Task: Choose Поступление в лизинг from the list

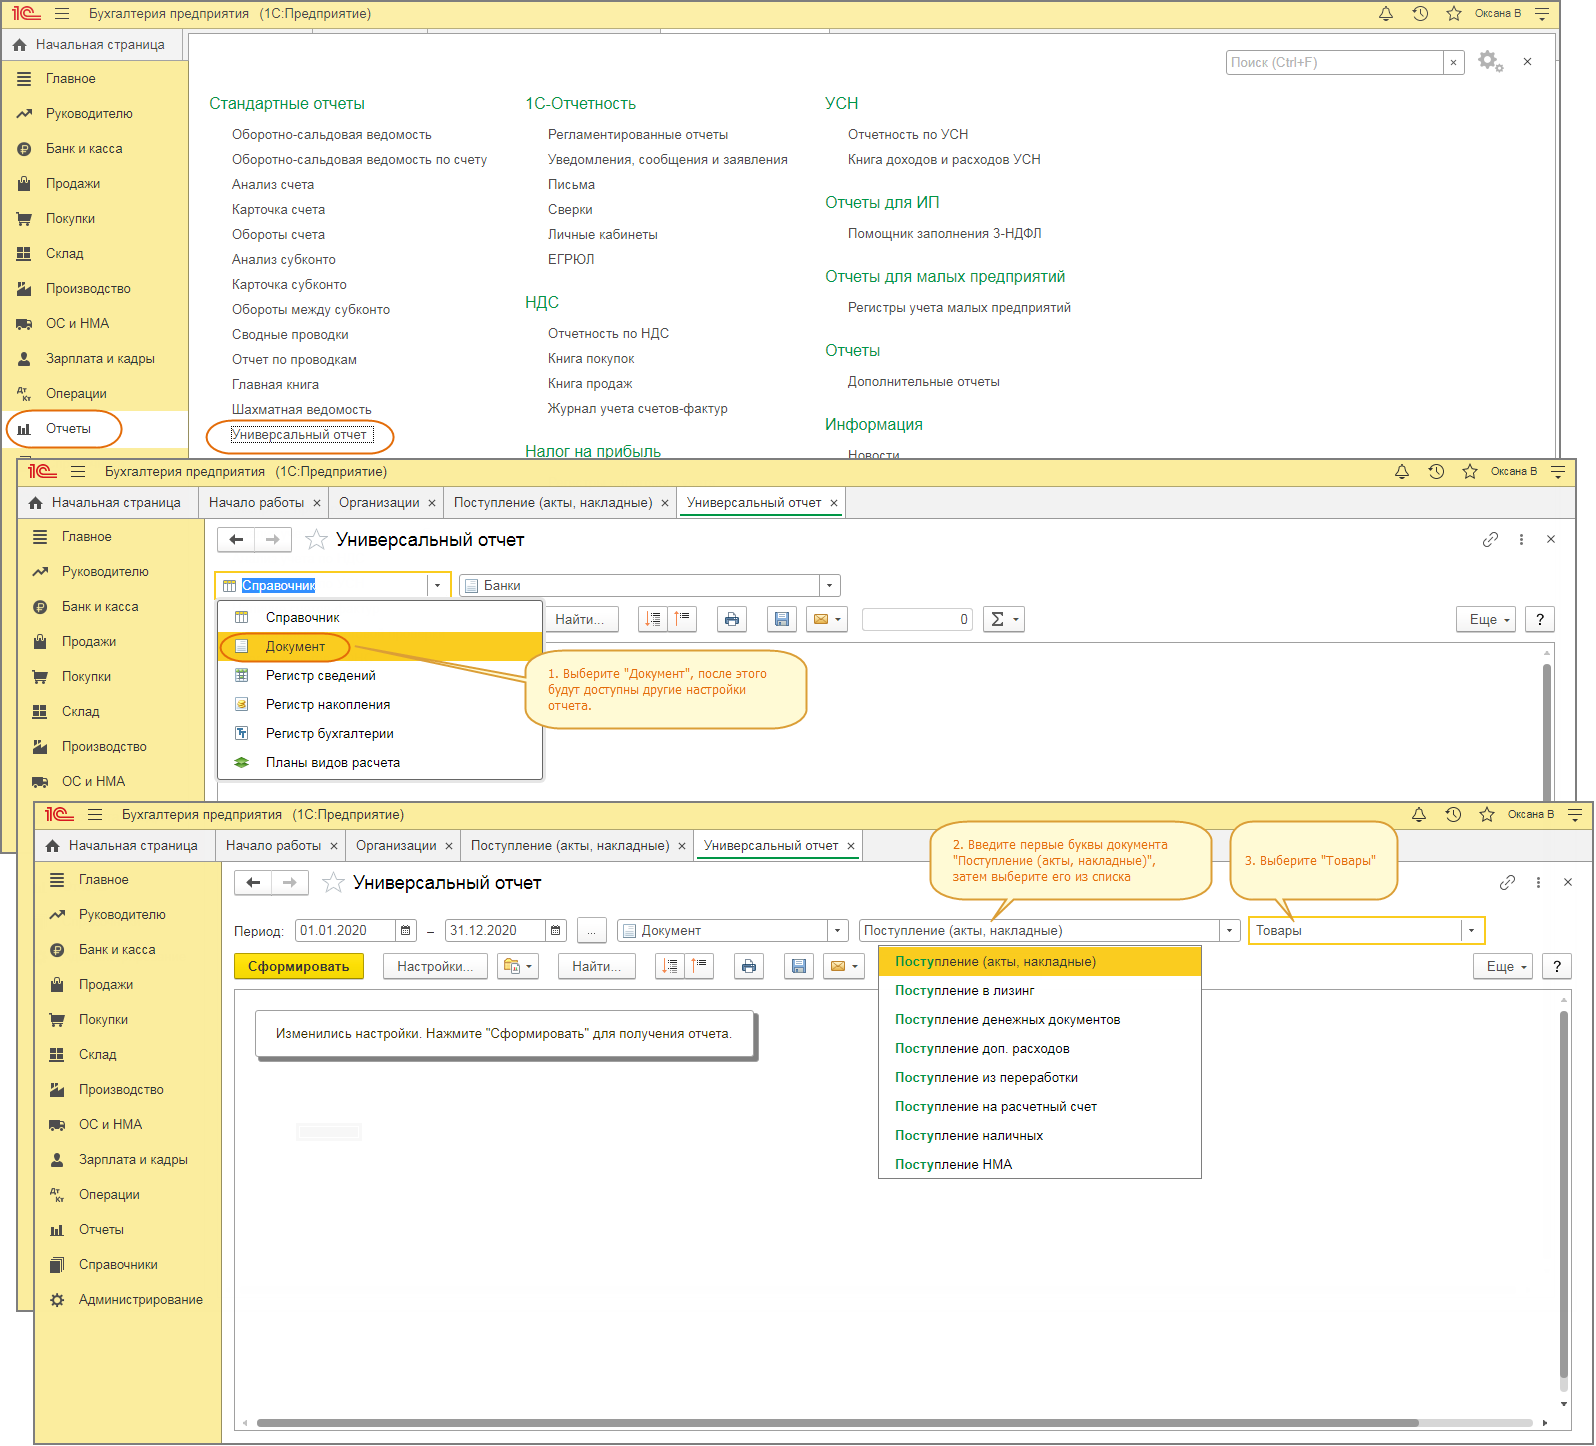Action: [964, 991]
